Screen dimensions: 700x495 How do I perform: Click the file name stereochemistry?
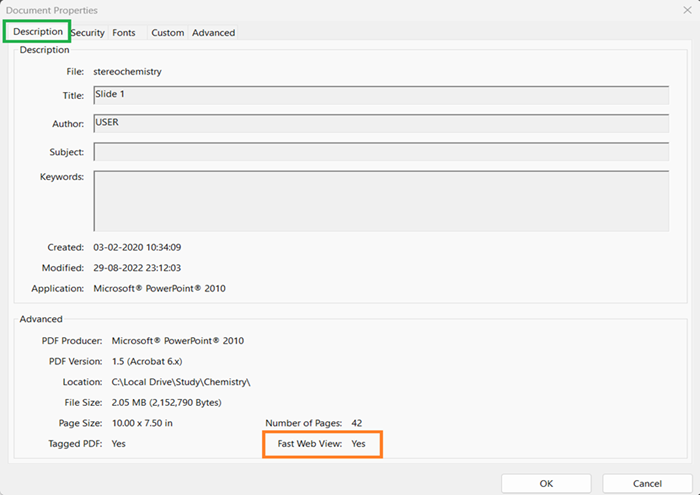click(x=128, y=72)
